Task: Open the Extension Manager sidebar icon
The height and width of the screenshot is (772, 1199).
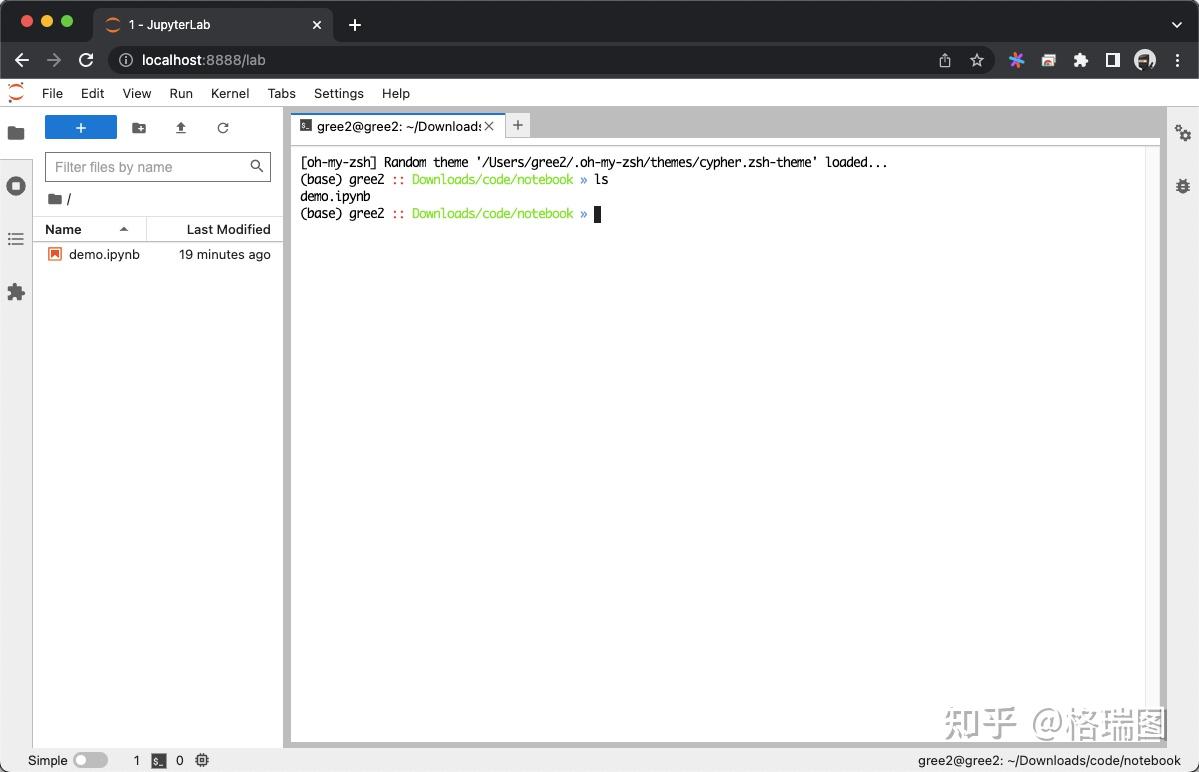Action: [16, 292]
